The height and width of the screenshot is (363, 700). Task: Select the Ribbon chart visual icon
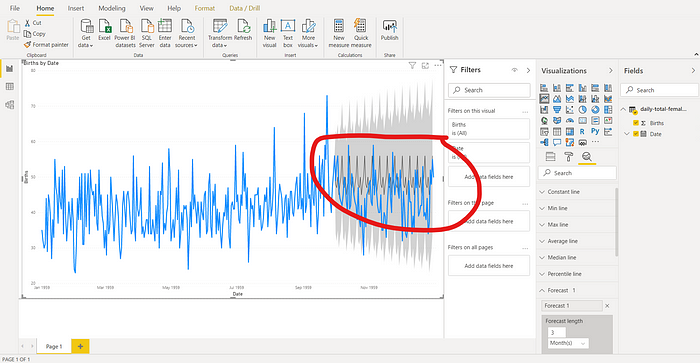click(608, 99)
